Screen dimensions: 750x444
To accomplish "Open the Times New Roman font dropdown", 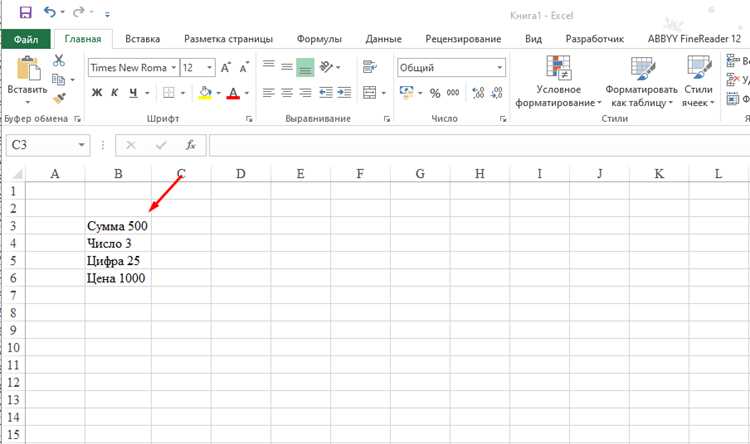I will pyautogui.click(x=174, y=68).
